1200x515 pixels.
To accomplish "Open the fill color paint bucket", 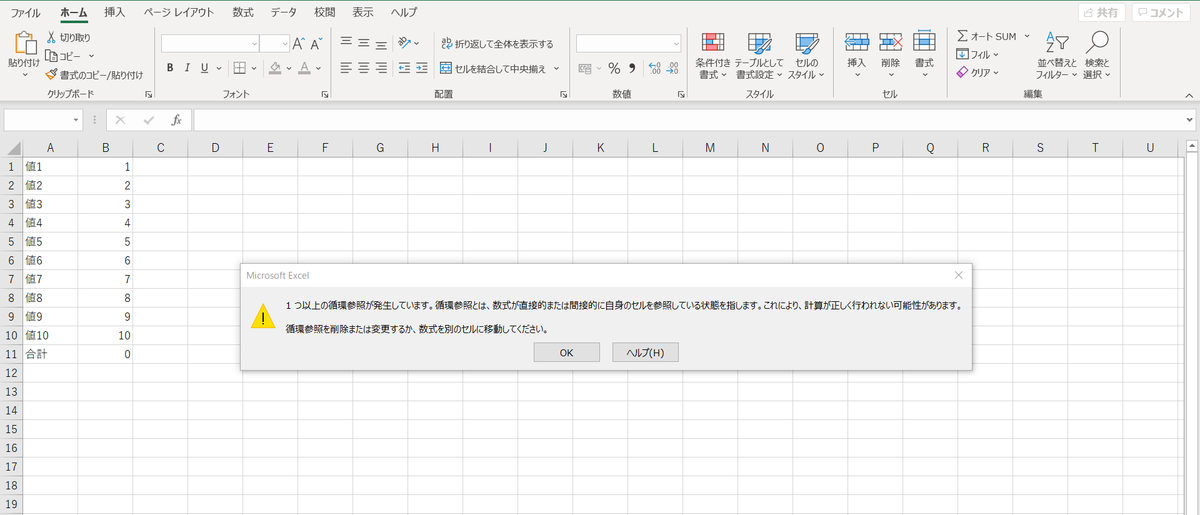I will click(x=275, y=68).
